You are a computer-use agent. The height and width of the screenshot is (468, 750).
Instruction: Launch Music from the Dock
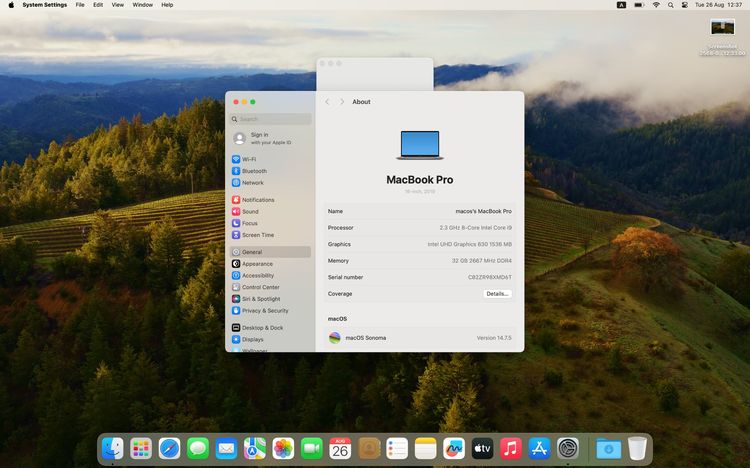[x=511, y=449]
